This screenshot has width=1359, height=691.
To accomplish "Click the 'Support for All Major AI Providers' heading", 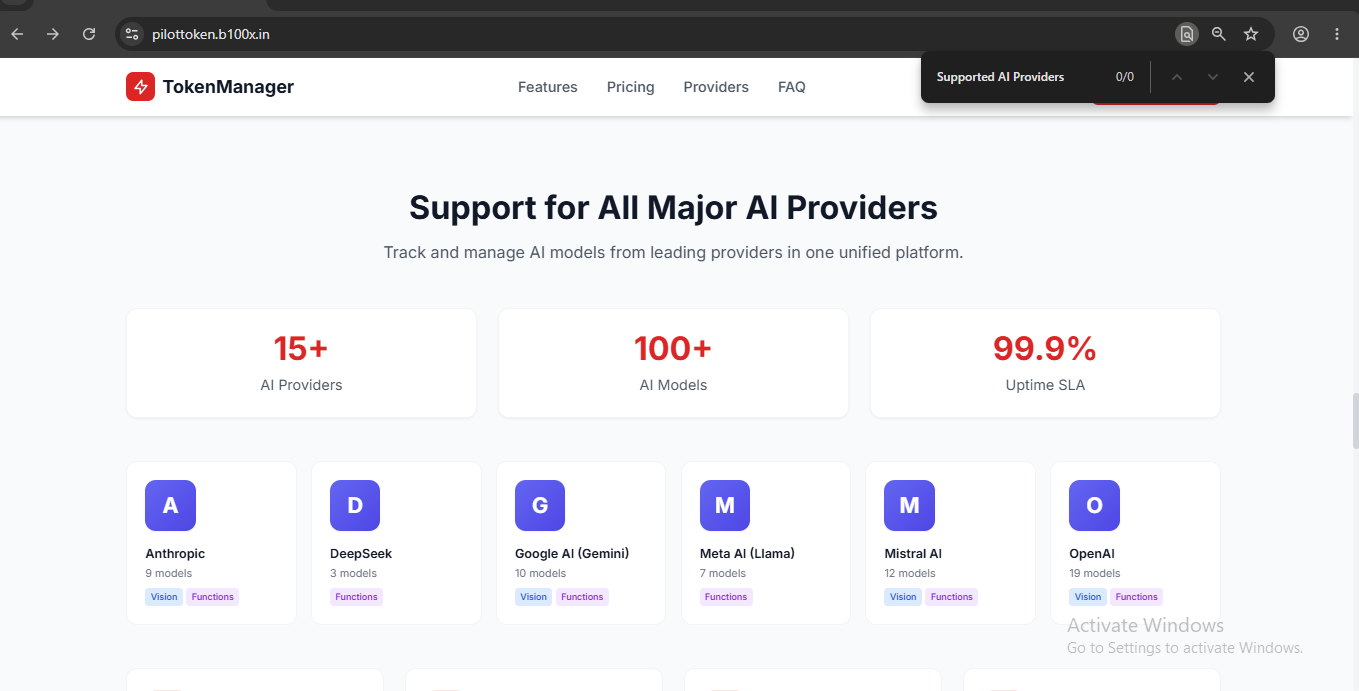I will 673,208.
